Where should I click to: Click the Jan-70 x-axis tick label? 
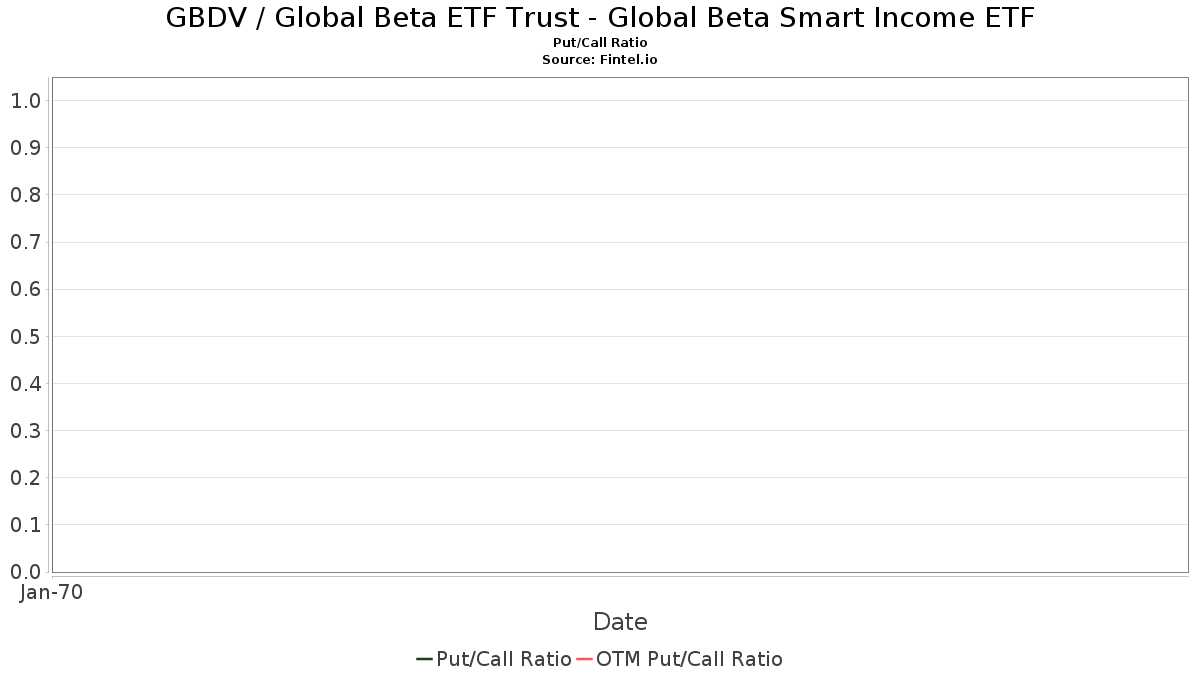pyautogui.click(x=51, y=592)
